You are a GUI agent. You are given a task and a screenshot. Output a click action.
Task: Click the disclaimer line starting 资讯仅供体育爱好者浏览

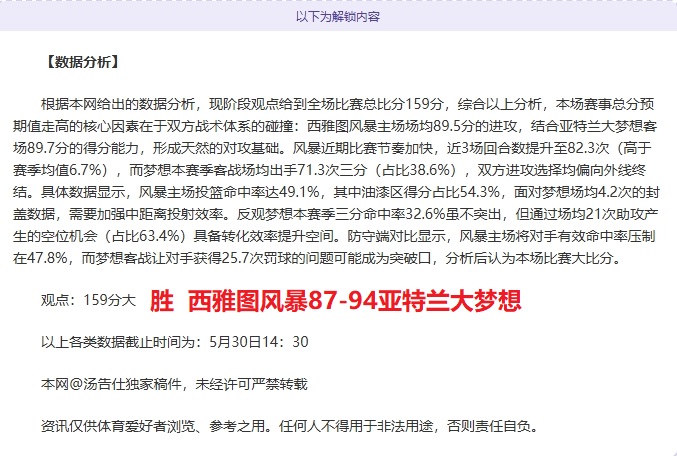290,426
